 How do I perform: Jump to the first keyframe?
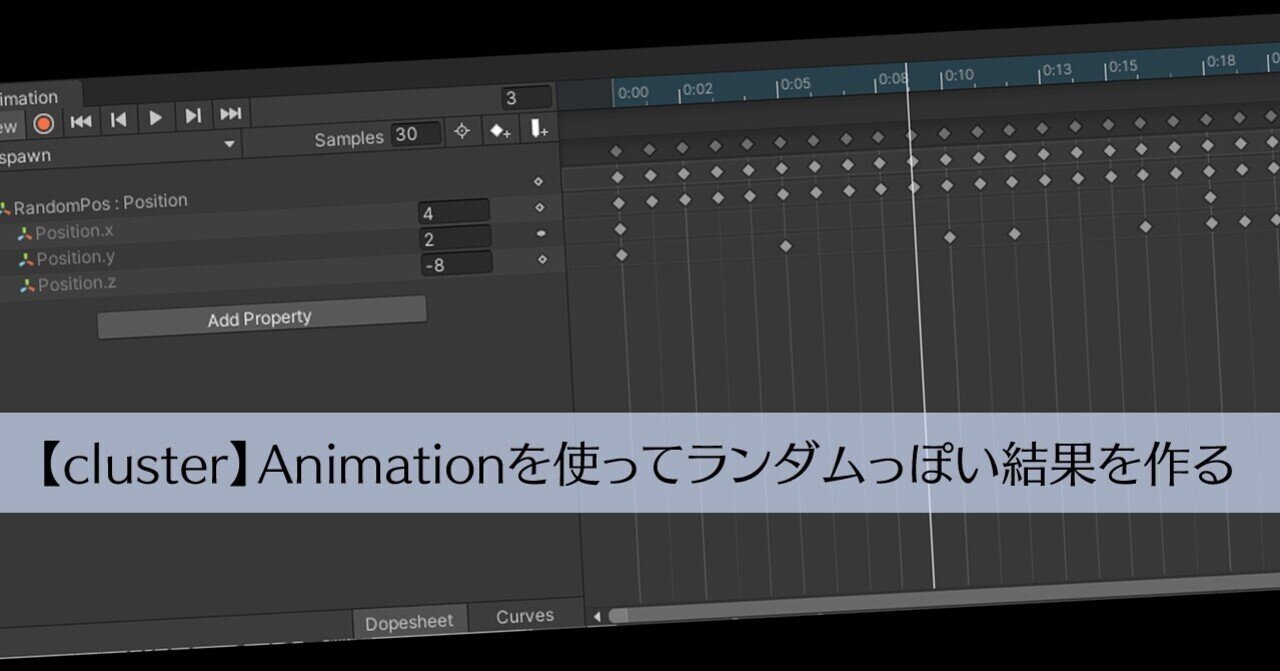[x=80, y=118]
